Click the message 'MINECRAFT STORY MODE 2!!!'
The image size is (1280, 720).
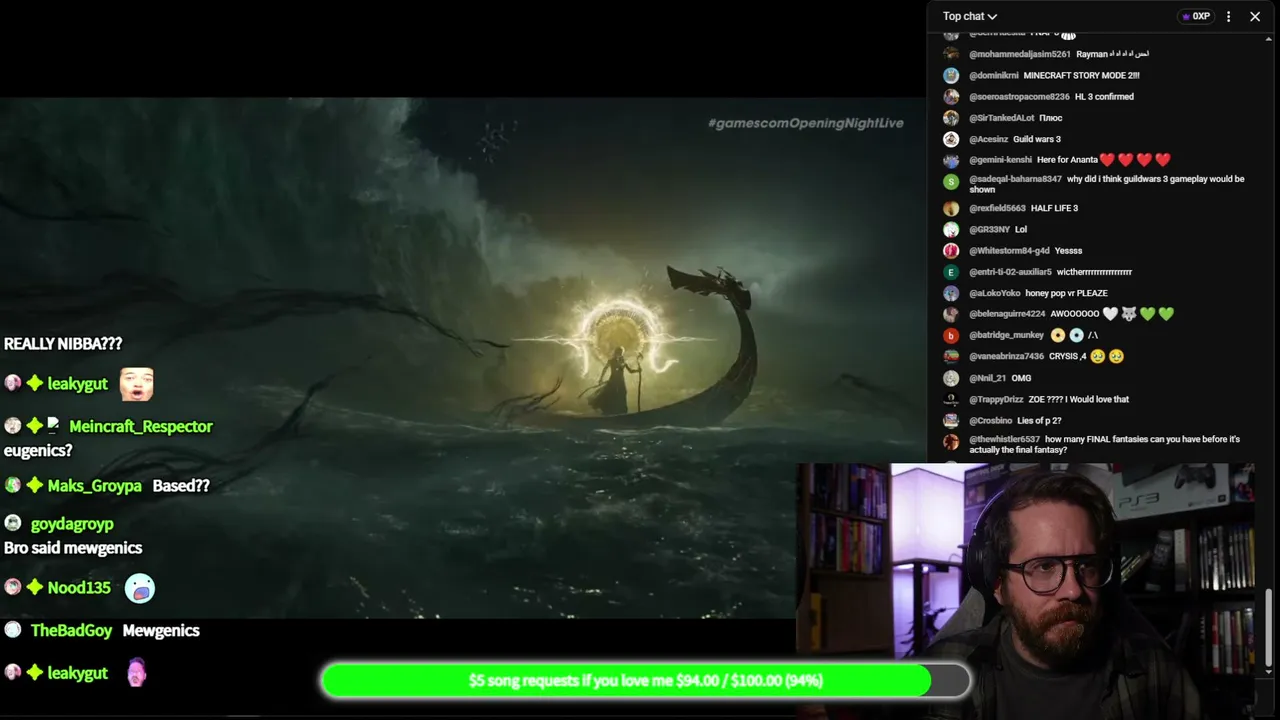click(1082, 75)
